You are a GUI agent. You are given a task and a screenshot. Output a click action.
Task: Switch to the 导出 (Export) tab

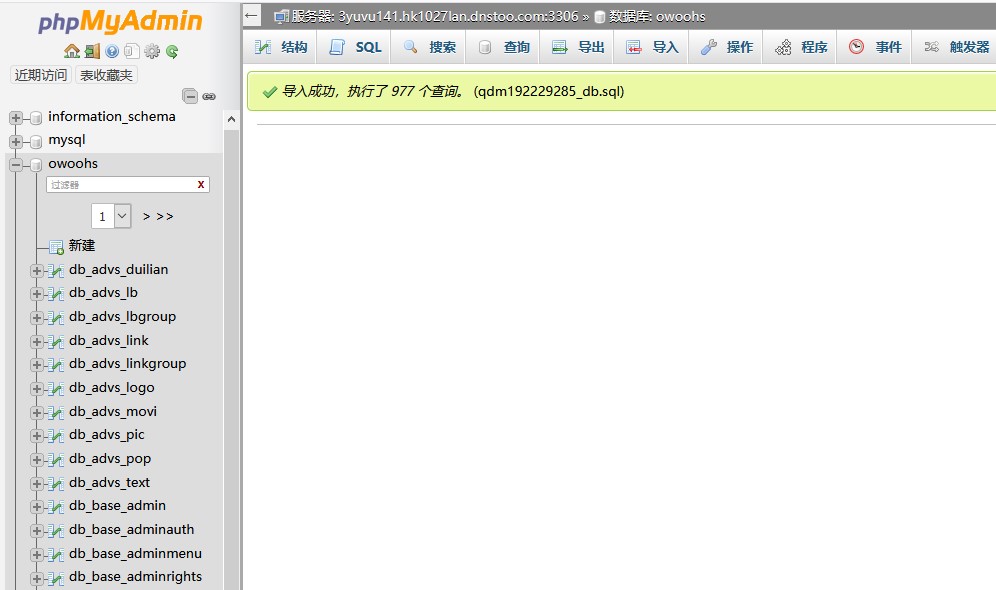coord(579,47)
